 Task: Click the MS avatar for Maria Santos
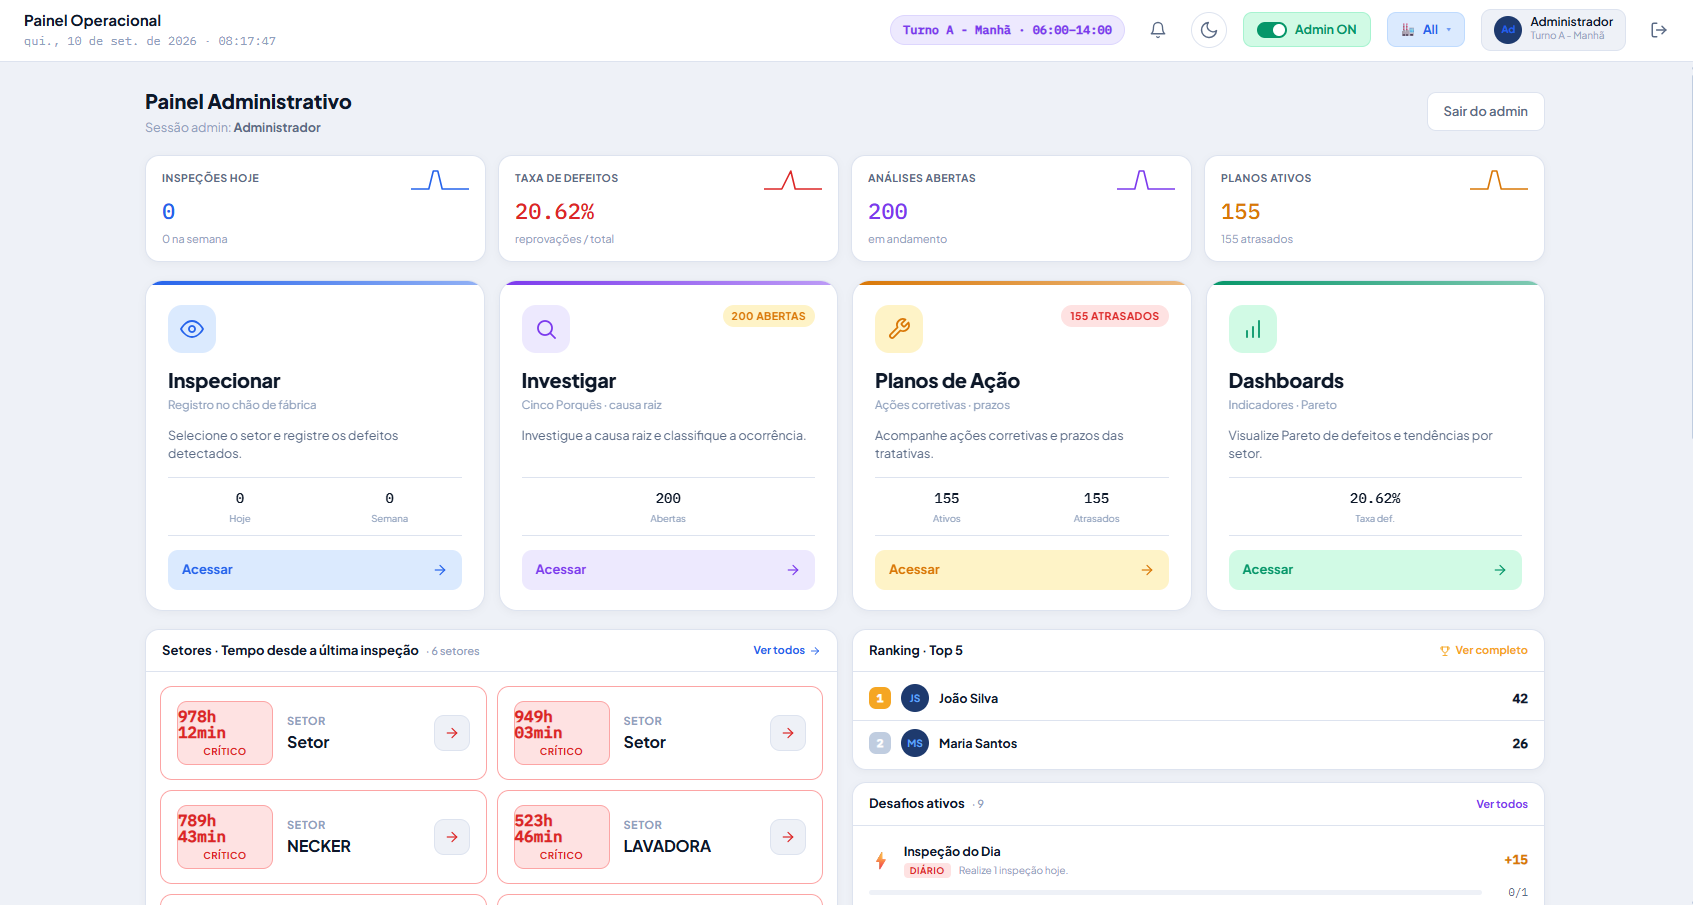(915, 743)
